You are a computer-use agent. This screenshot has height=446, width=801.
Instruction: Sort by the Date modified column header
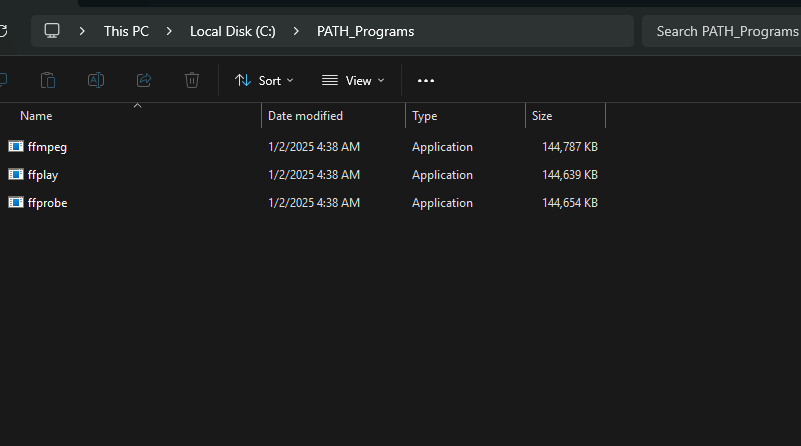pyautogui.click(x=305, y=116)
